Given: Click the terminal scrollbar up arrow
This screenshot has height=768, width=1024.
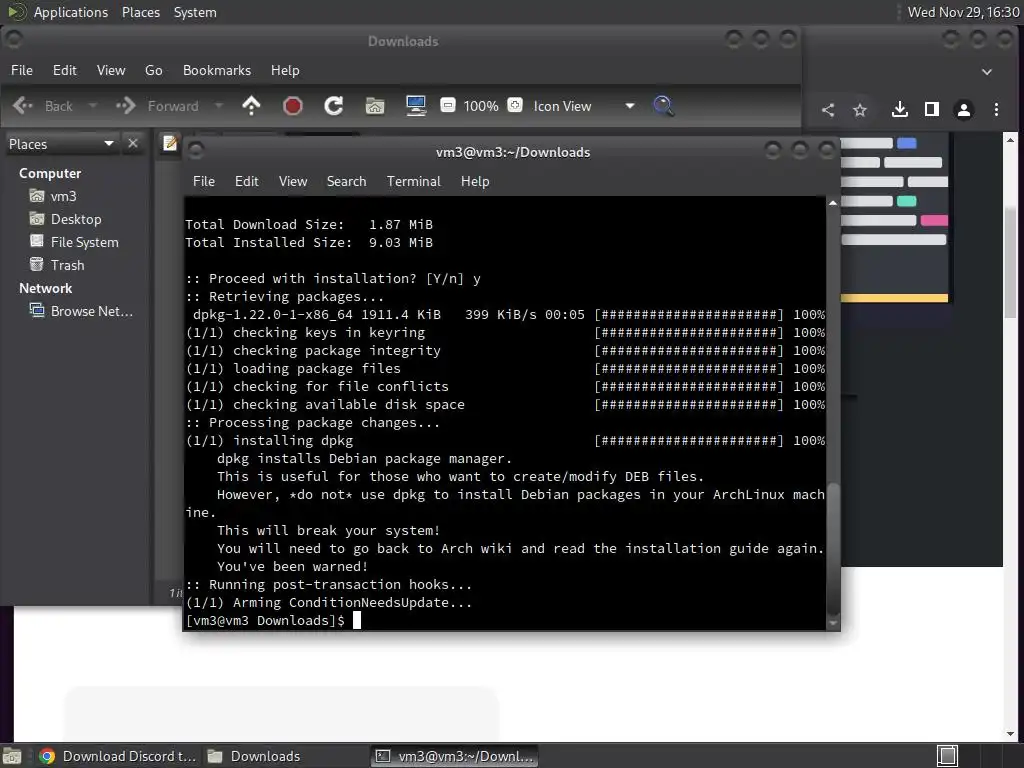Looking at the screenshot, I should 833,203.
